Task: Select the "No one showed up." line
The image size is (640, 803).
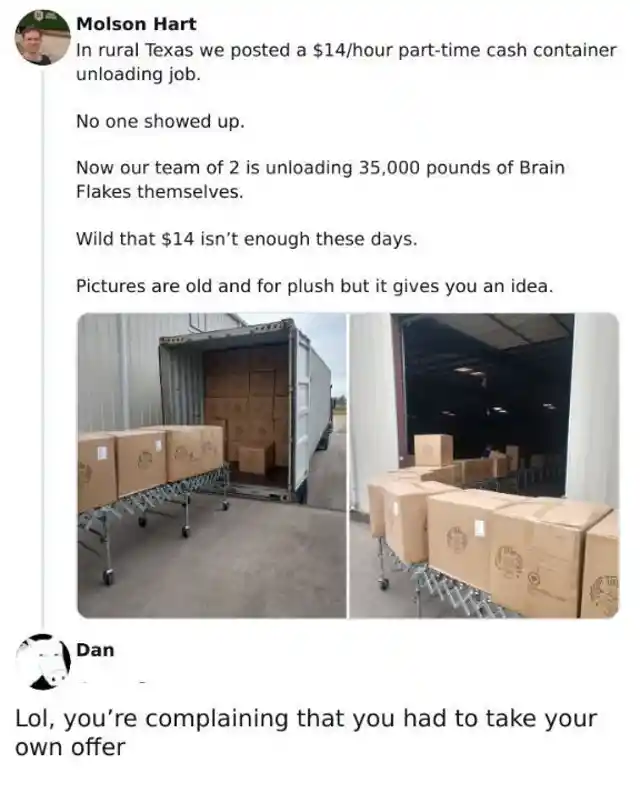Action: pyautogui.click(x=160, y=121)
